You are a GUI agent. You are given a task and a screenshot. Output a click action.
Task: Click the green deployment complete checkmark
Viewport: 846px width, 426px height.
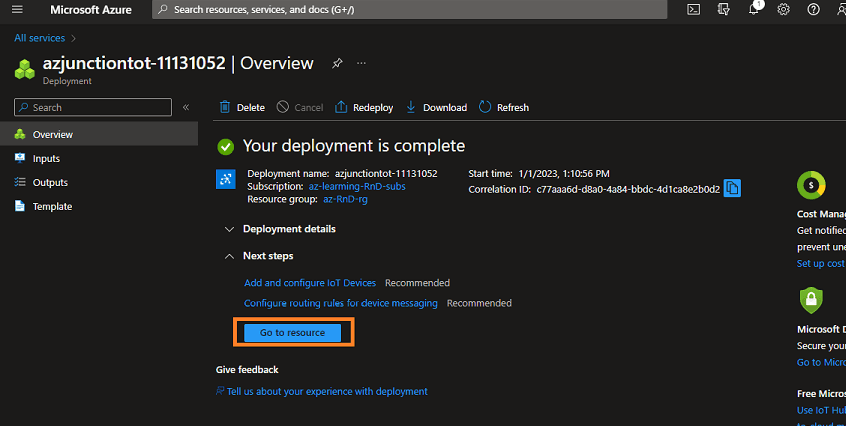coord(226,147)
